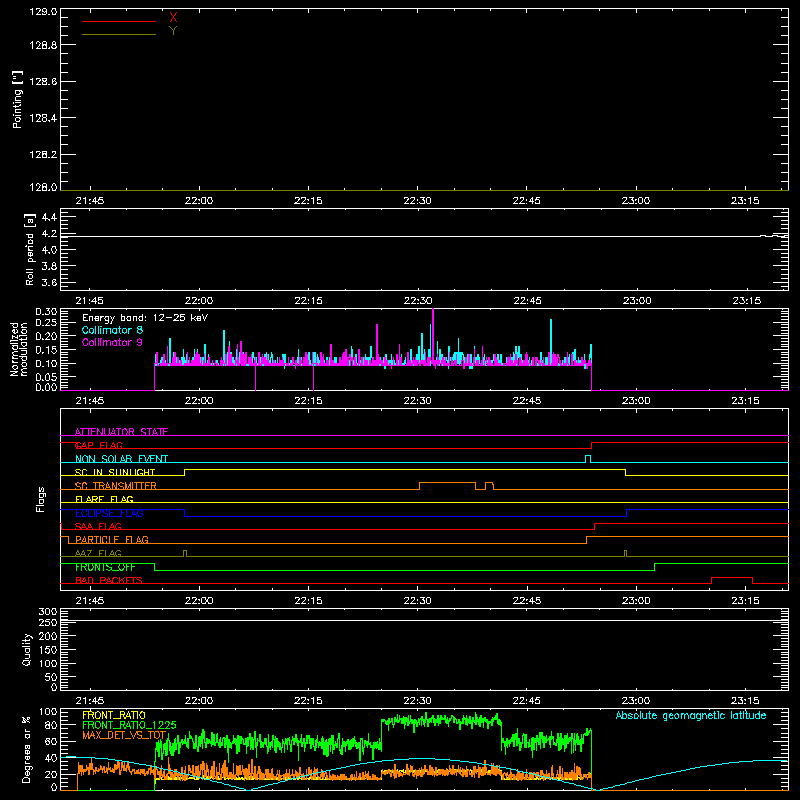800x800 pixels.
Task: Click the 'Degrees or %' axis title
Action: [x=27, y=749]
